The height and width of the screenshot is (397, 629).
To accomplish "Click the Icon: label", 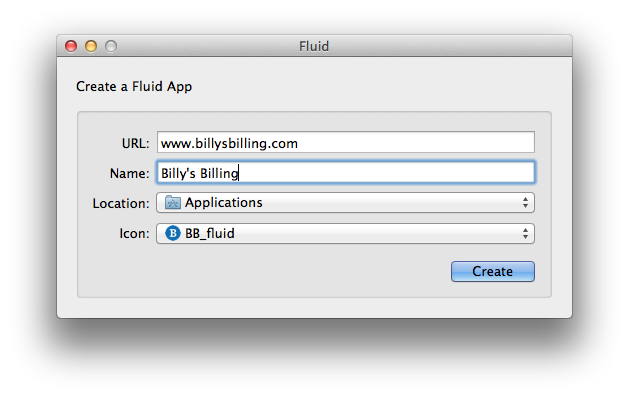I will 134,233.
